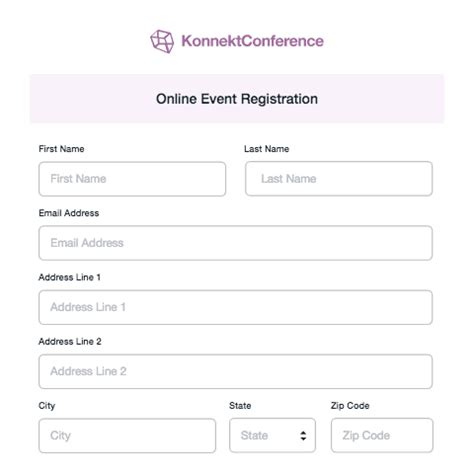The image size is (474, 474).
Task: Focus the Last Name input field
Action: 339,179
